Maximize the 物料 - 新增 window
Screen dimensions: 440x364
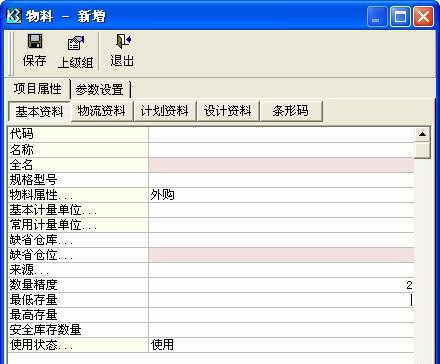click(400, 16)
